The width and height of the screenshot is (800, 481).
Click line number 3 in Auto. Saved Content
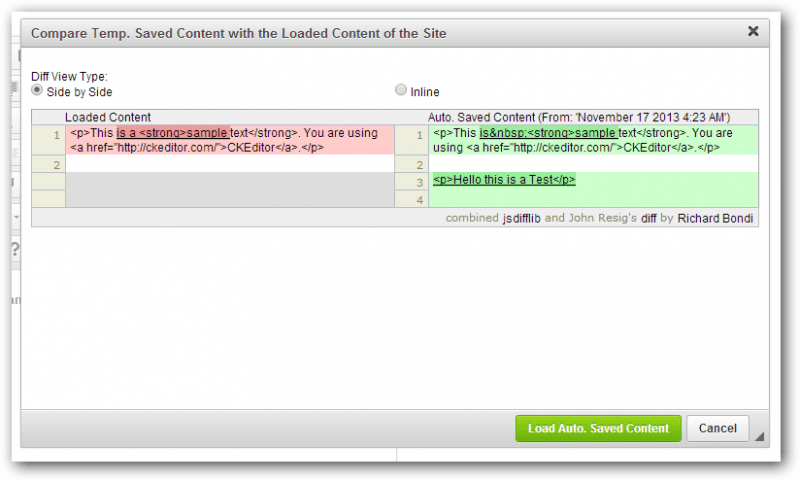pos(420,181)
